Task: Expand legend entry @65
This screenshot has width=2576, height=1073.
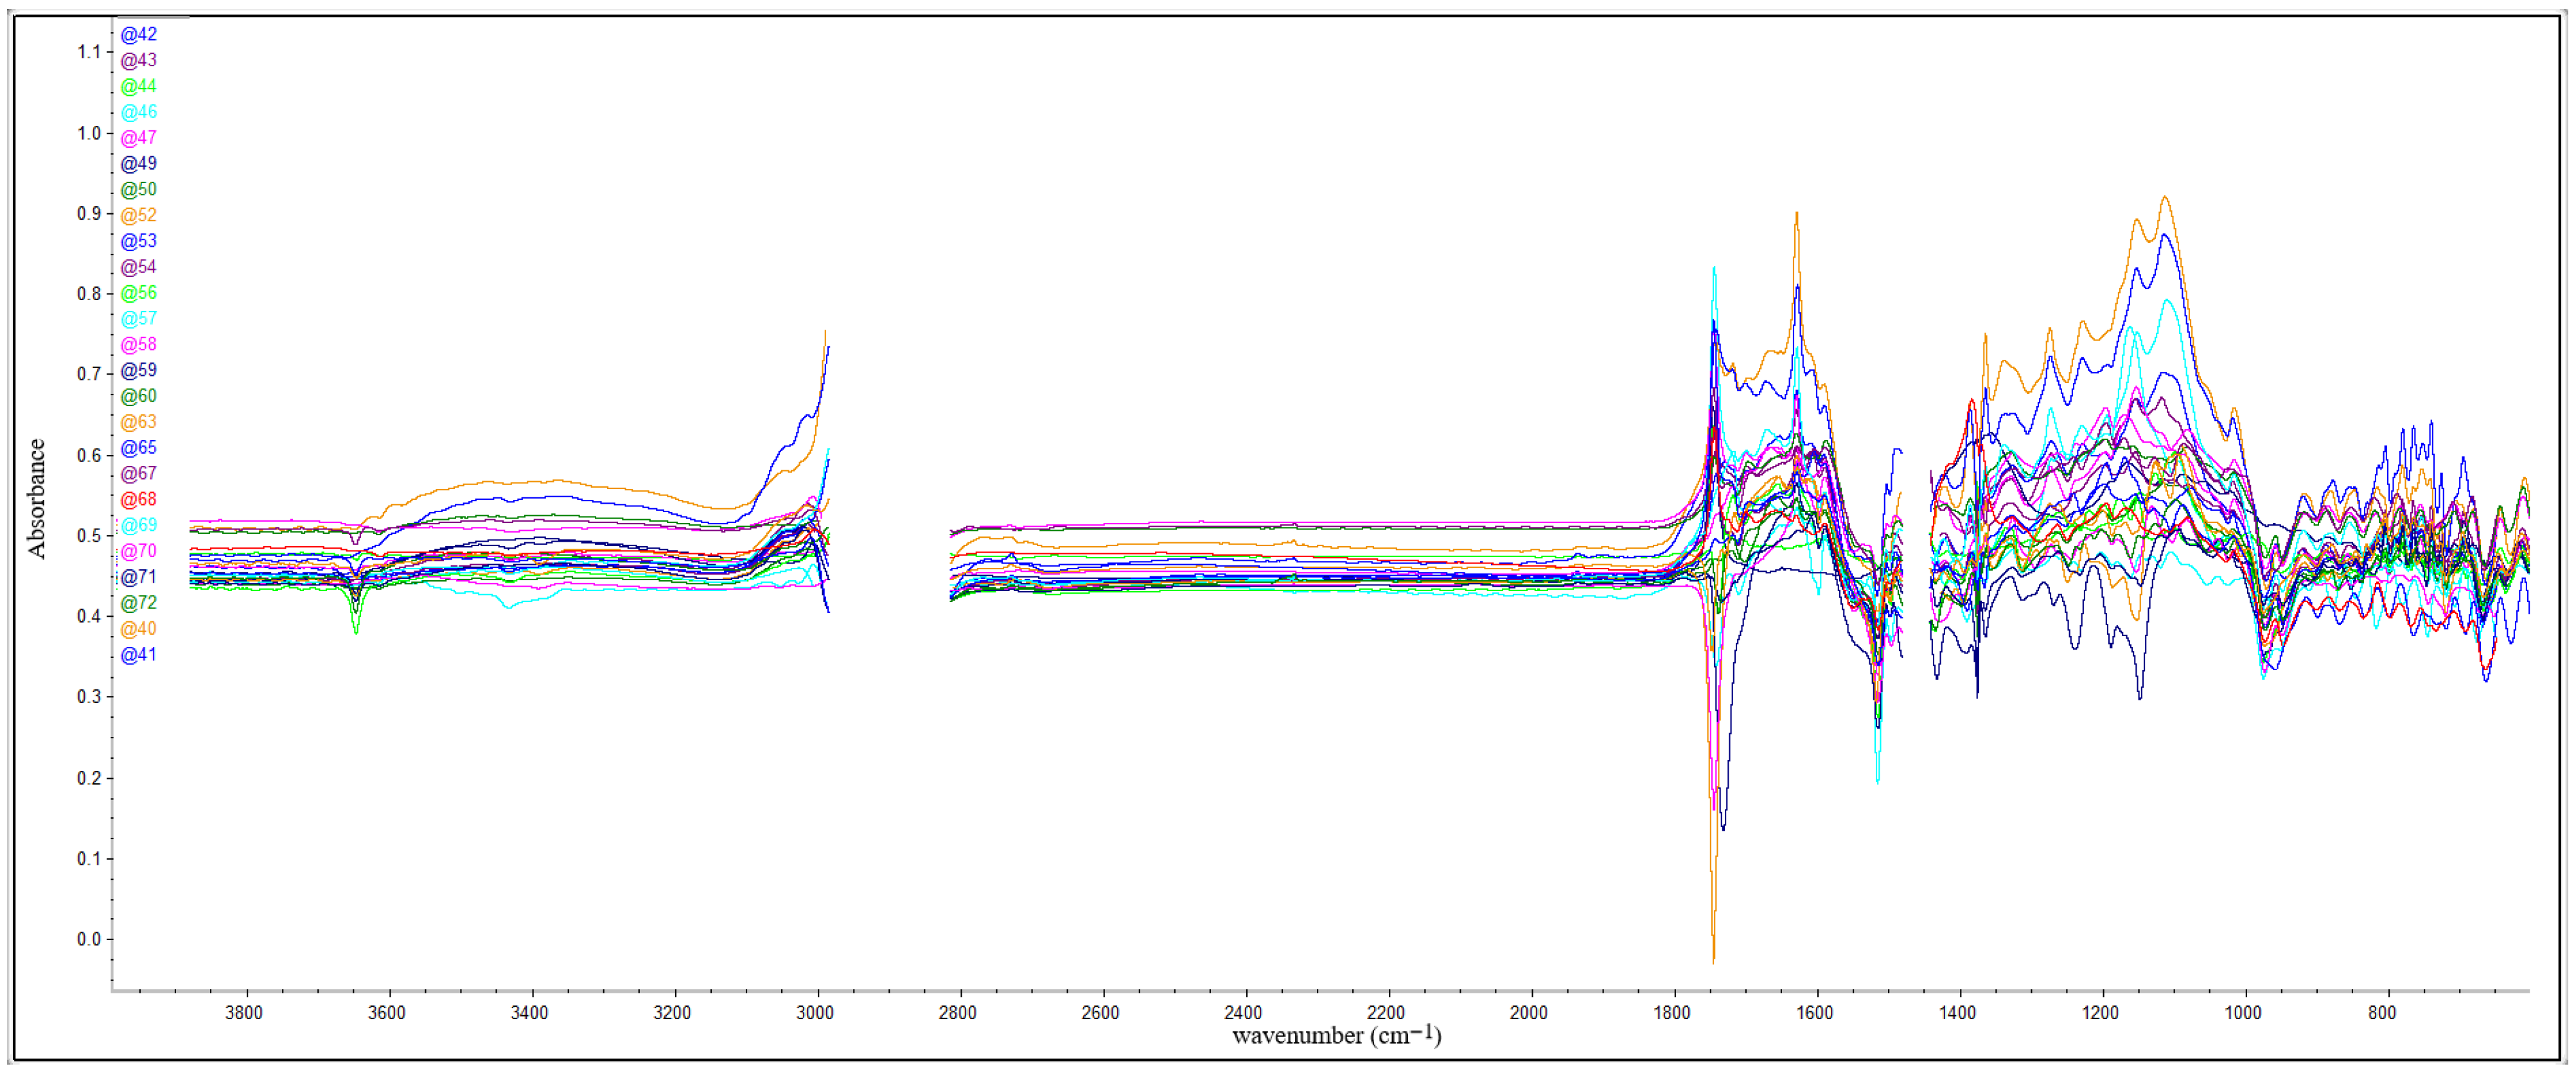Action: point(139,448)
